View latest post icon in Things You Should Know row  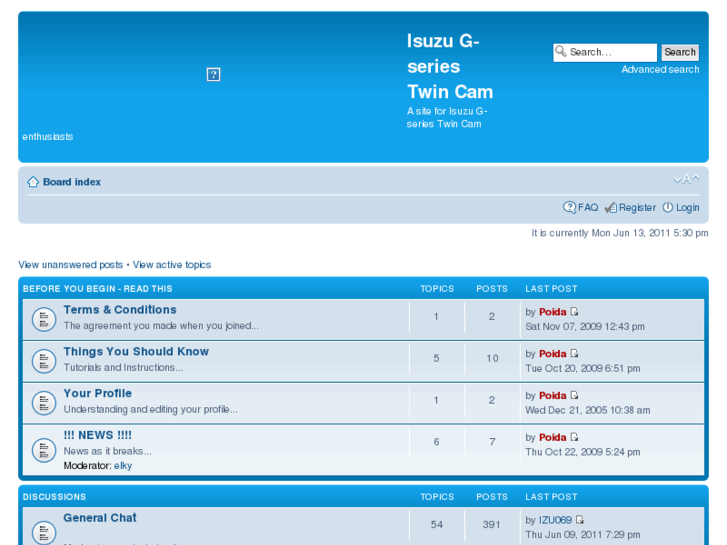(x=574, y=353)
